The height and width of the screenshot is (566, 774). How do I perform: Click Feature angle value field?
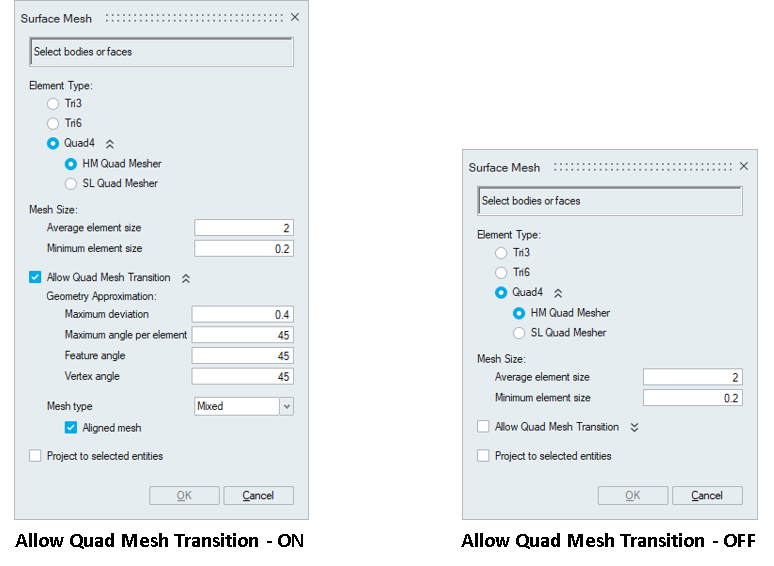click(x=242, y=356)
